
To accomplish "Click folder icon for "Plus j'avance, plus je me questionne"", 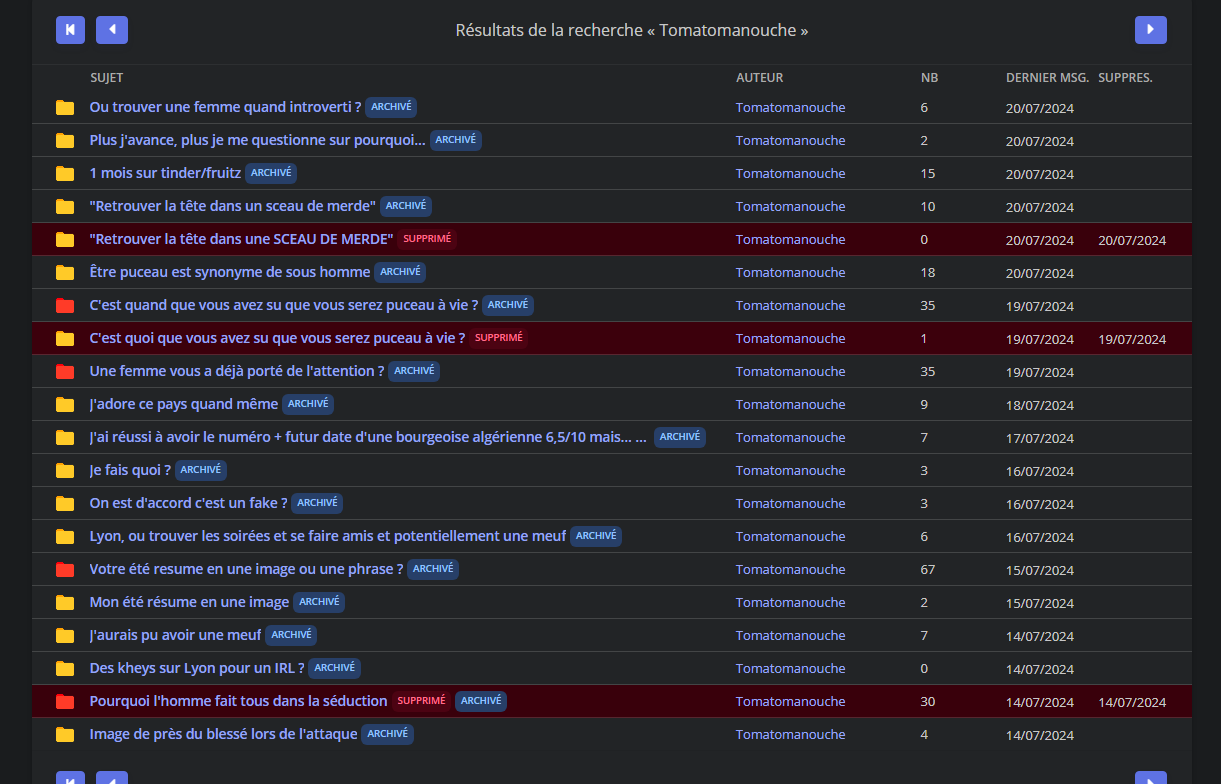I will click(x=65, y=141).
